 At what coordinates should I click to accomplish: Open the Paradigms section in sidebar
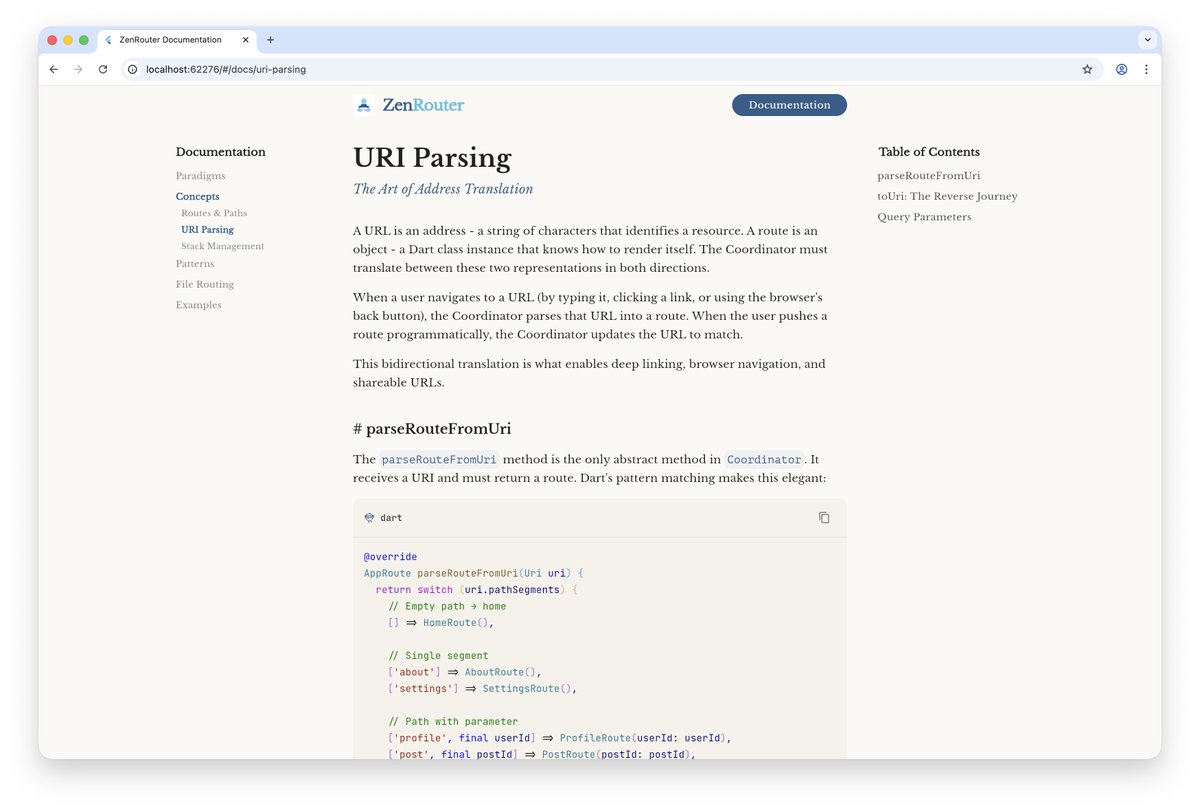(200, 176)
